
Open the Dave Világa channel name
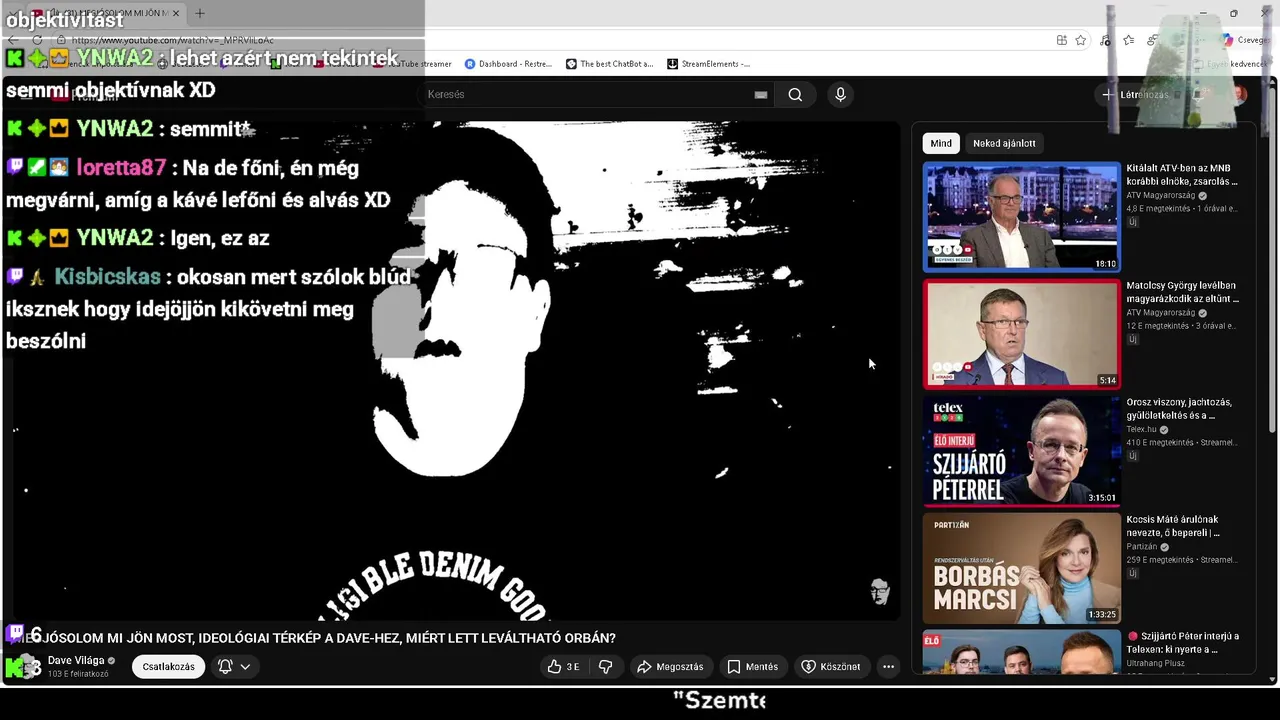point(76,661)
